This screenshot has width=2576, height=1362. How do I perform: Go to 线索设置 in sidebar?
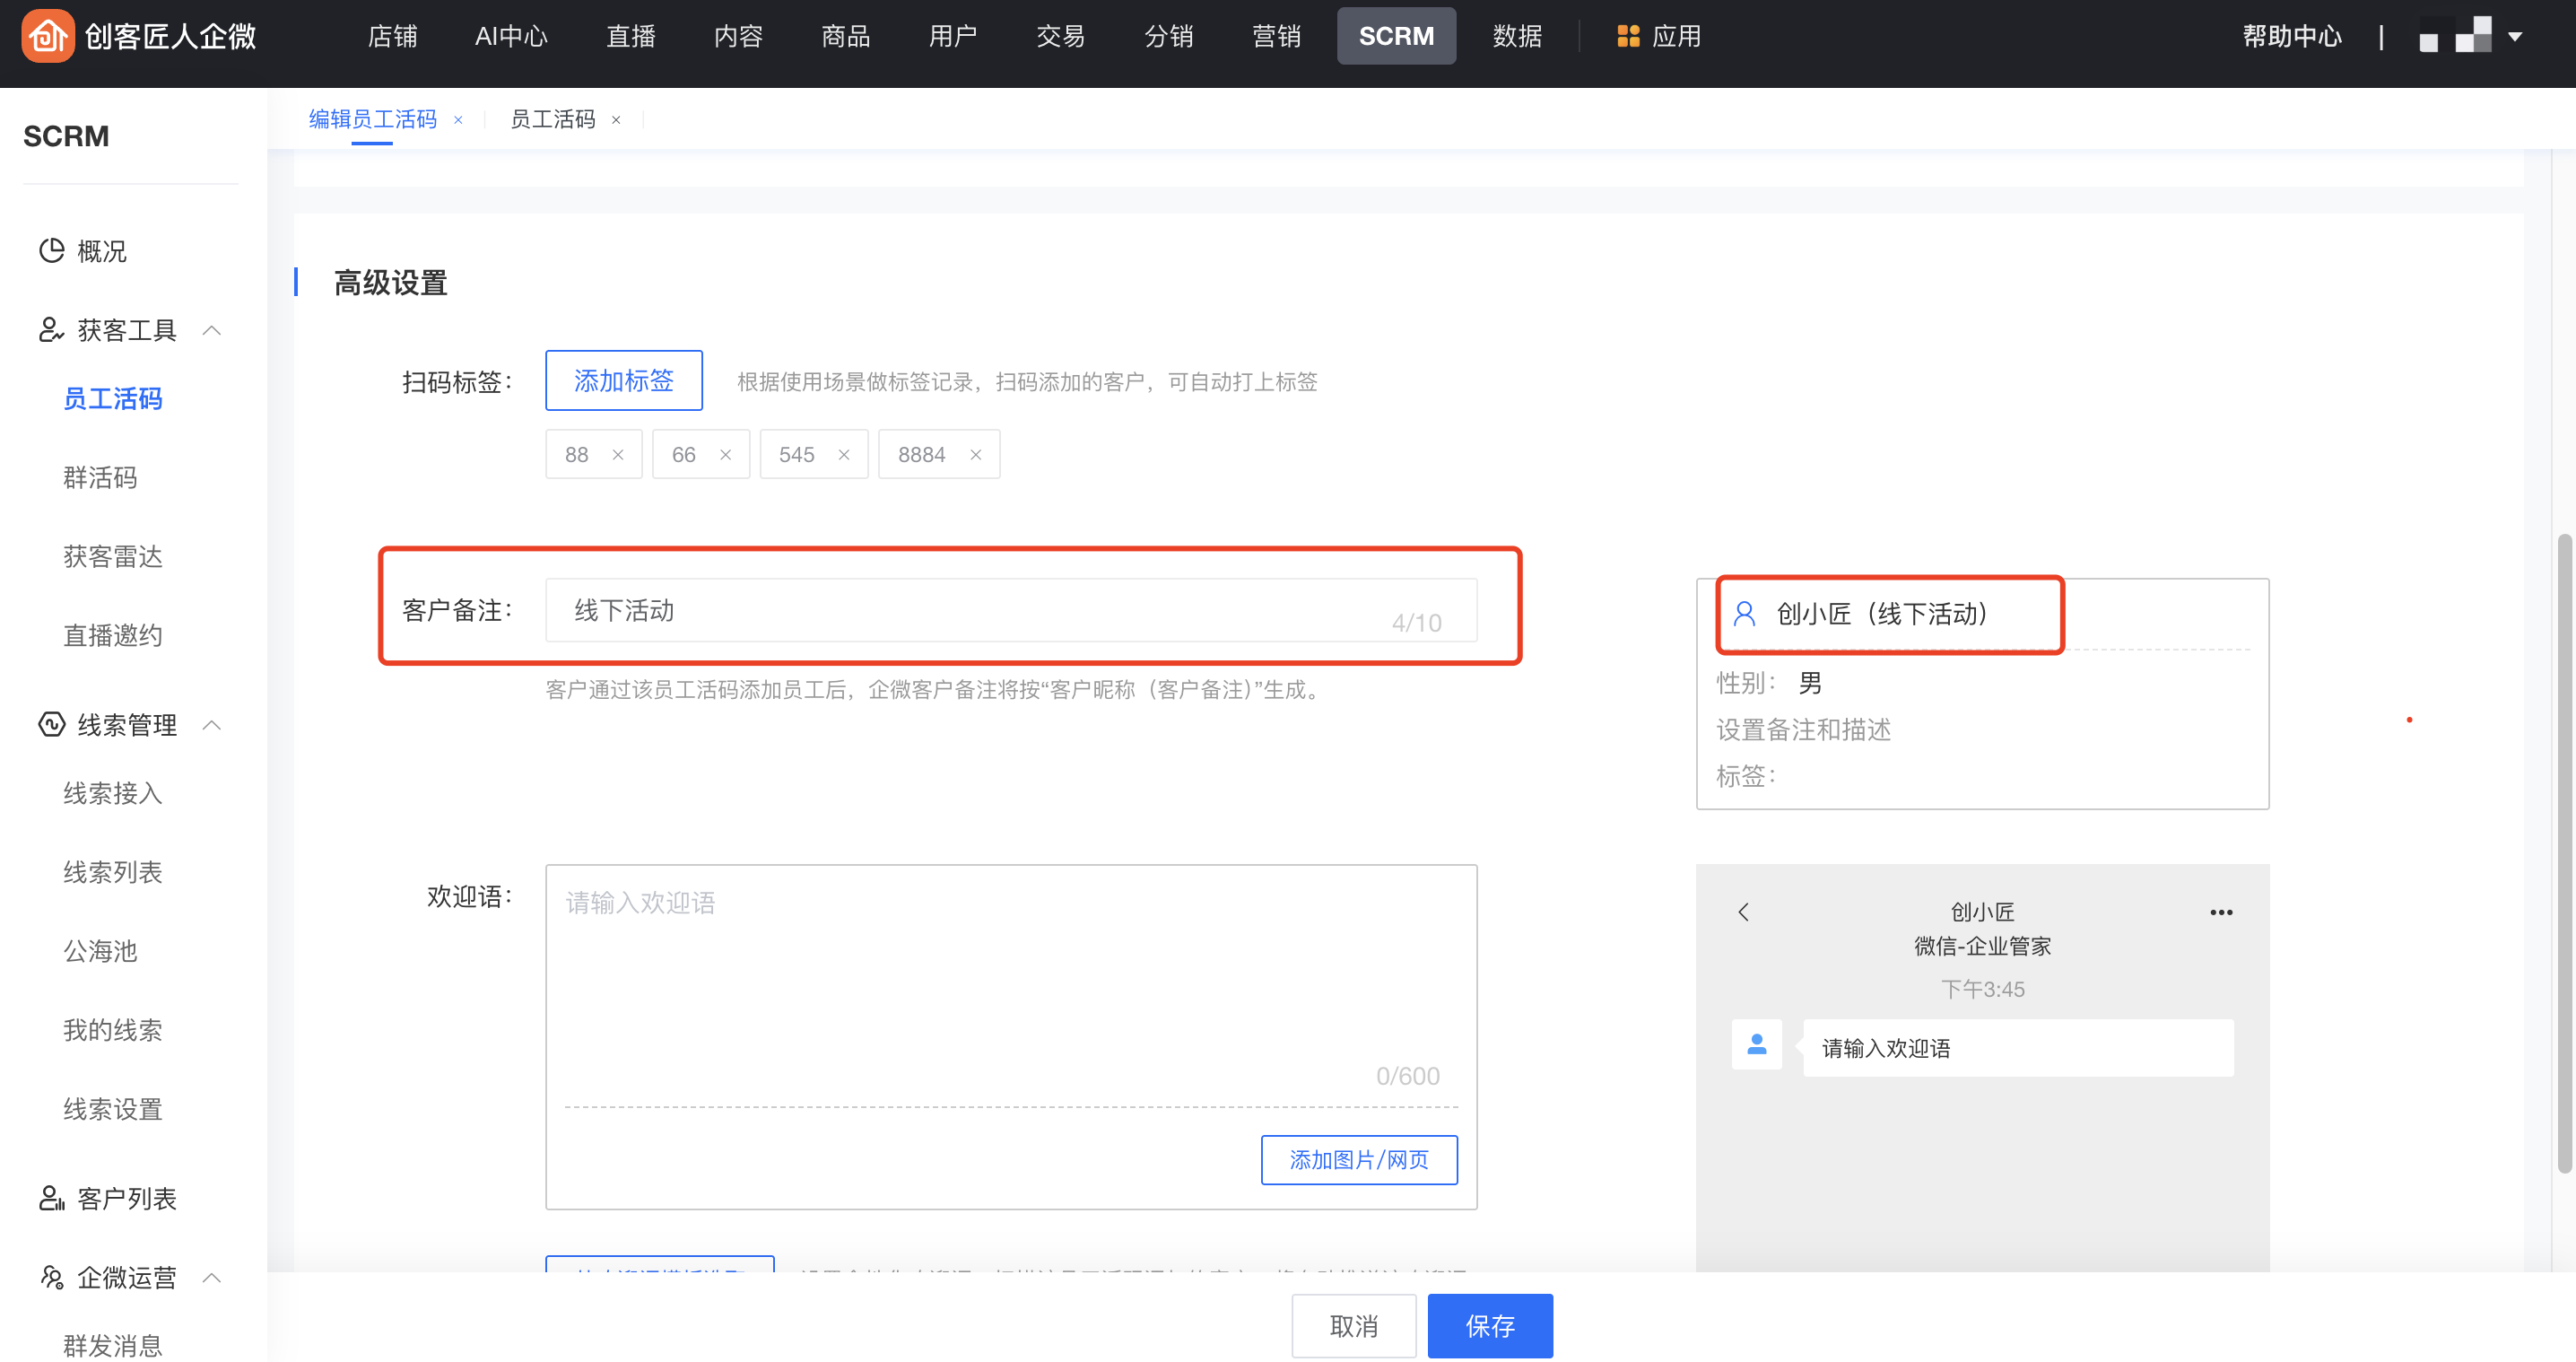click(113, 1110)
